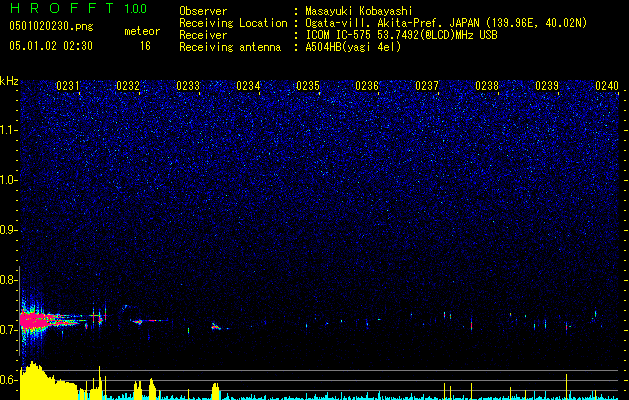Click the Receiving Location label
The width and height of the screenshot is (629, 400).
233,23
